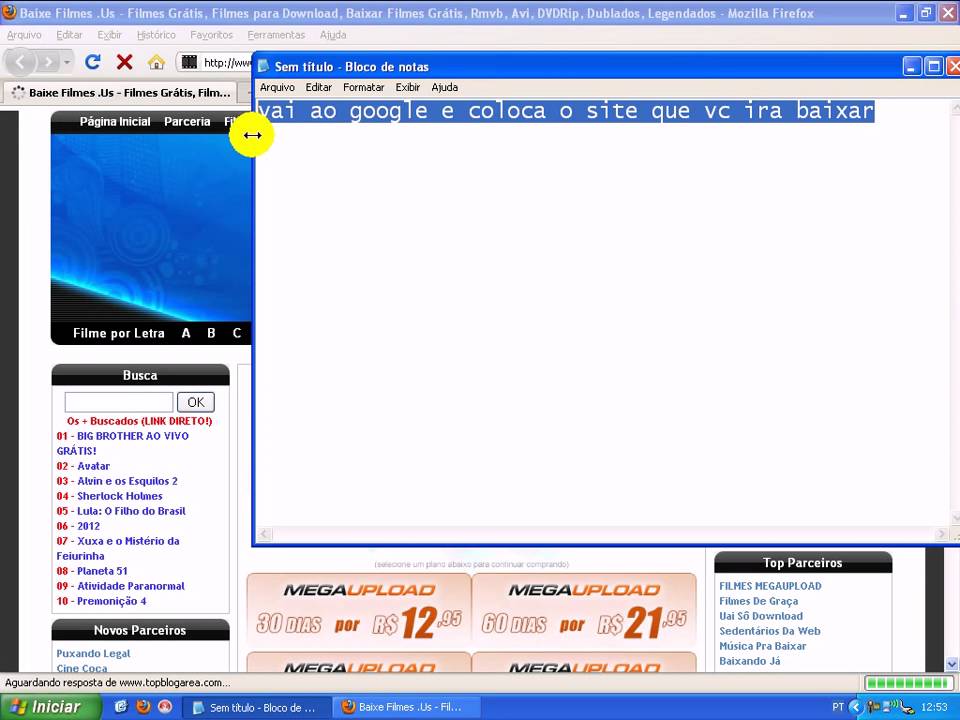This screenshot has width=960, height=720.
Task: Open the navigation history dropdown arrow in Firefox
Action: (67, 62)
